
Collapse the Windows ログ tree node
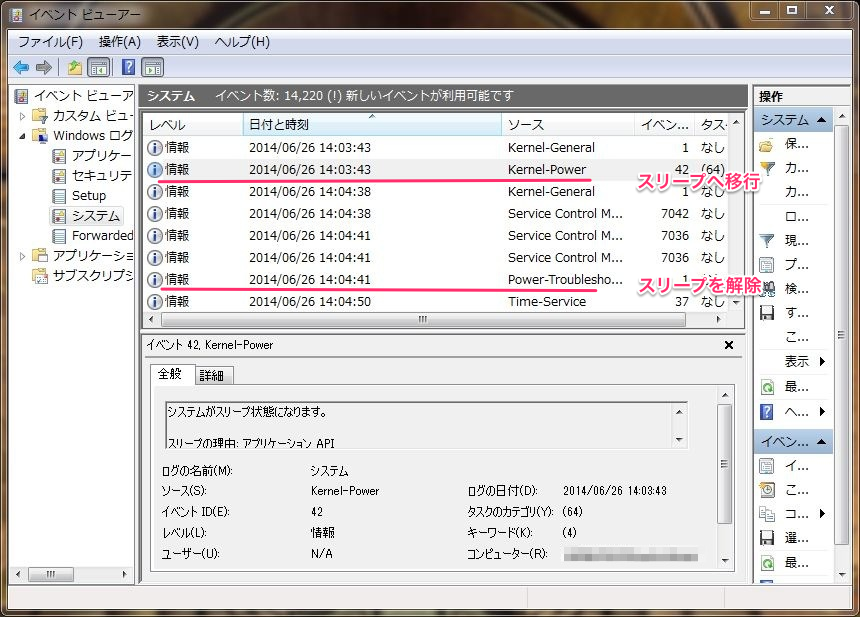(x=22, y=136)
